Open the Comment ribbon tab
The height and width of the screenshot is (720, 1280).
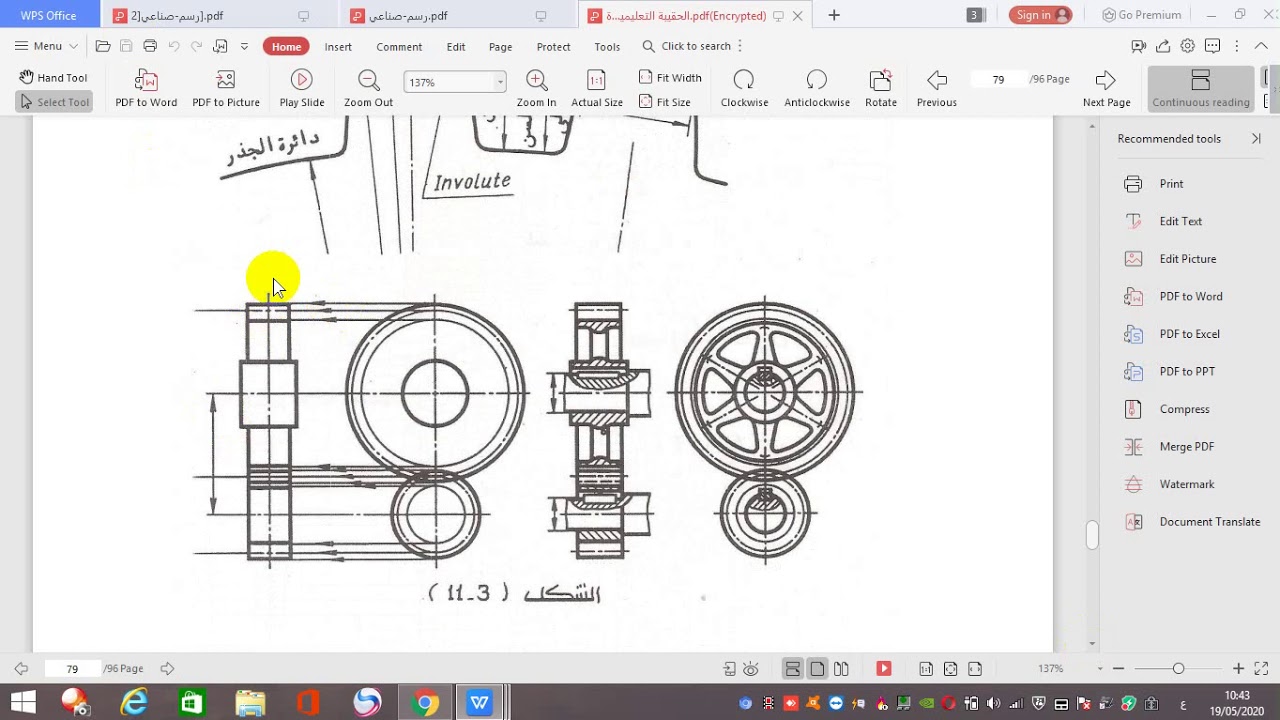(399, 47)
